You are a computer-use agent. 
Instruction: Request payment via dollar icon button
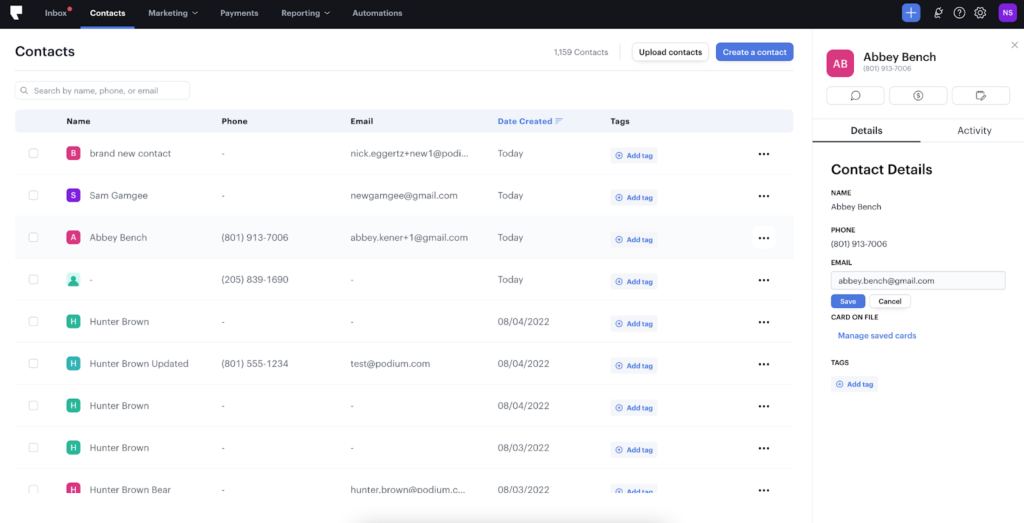tap(918, 95)
